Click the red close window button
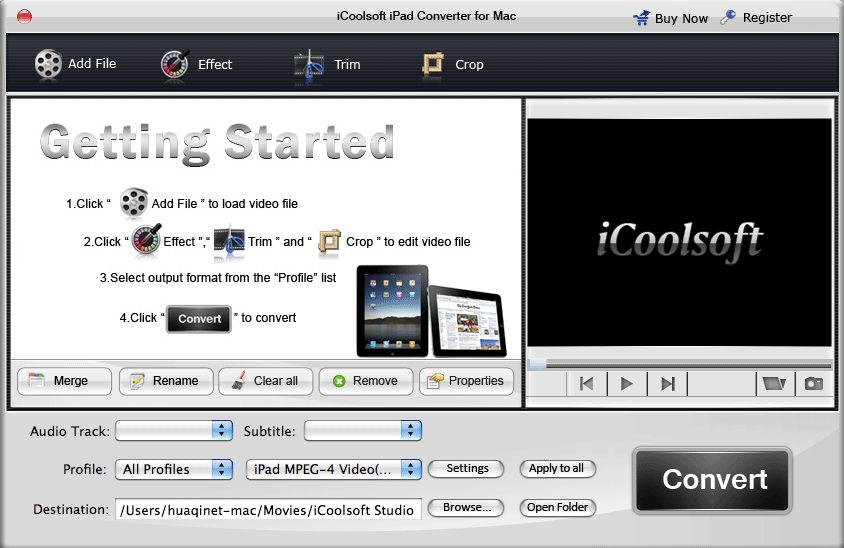Viewport: 844px width, 548px height. coord(24,17)
